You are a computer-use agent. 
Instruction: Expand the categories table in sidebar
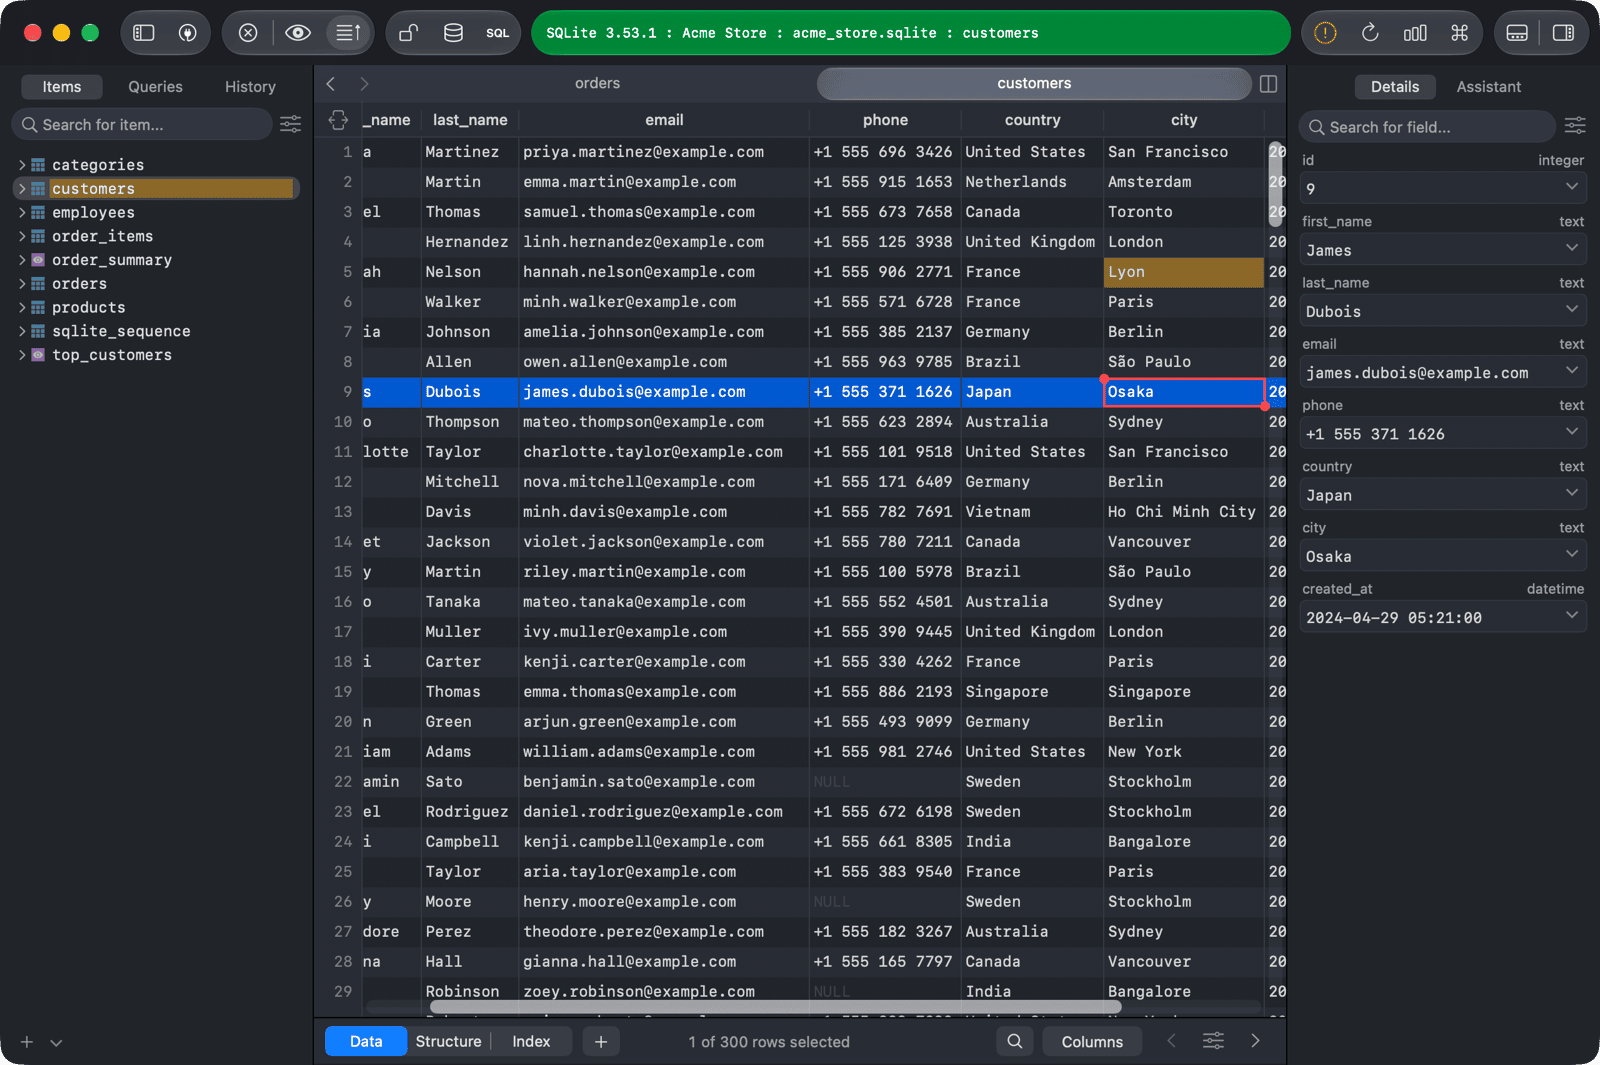coord(22,165)
